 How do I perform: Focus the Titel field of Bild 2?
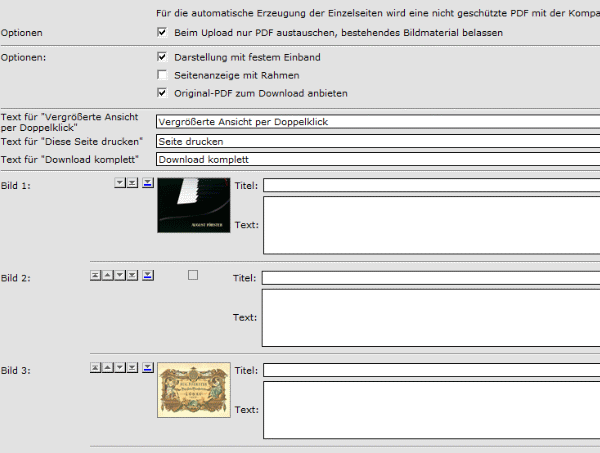click(431, 278)
